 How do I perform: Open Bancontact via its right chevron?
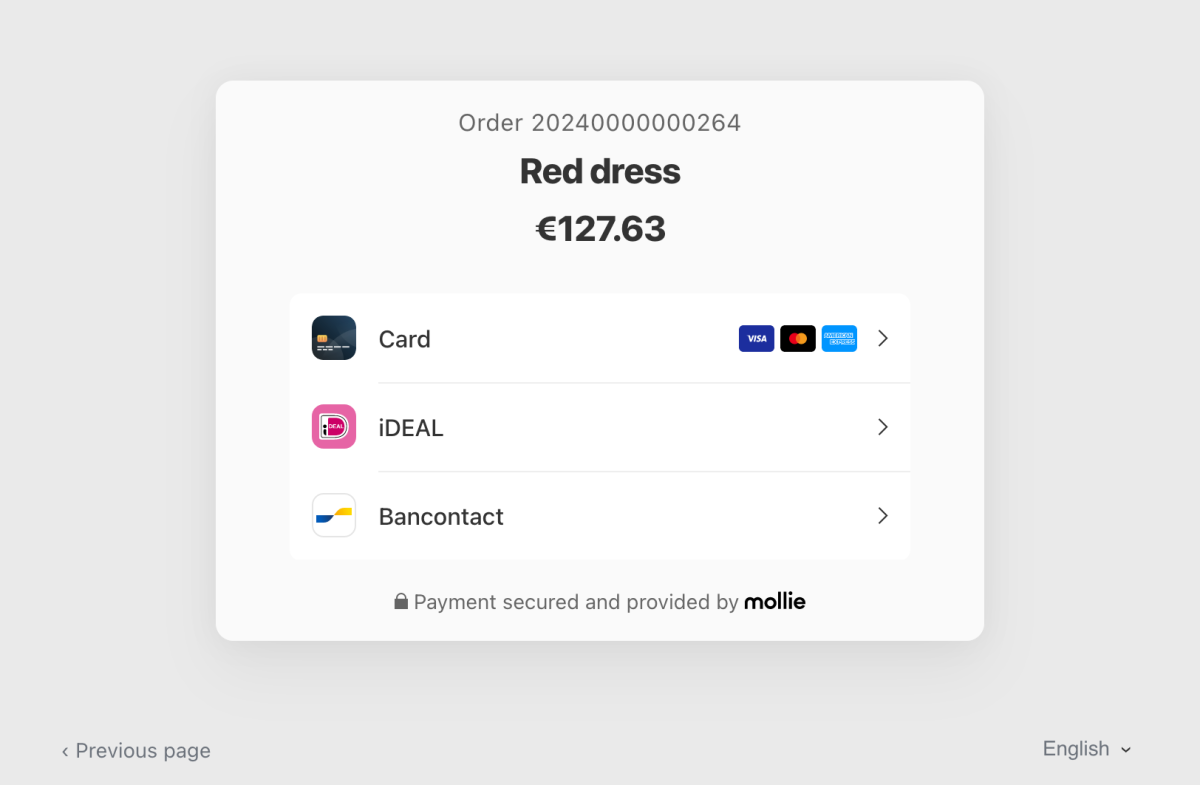[883, 516]
